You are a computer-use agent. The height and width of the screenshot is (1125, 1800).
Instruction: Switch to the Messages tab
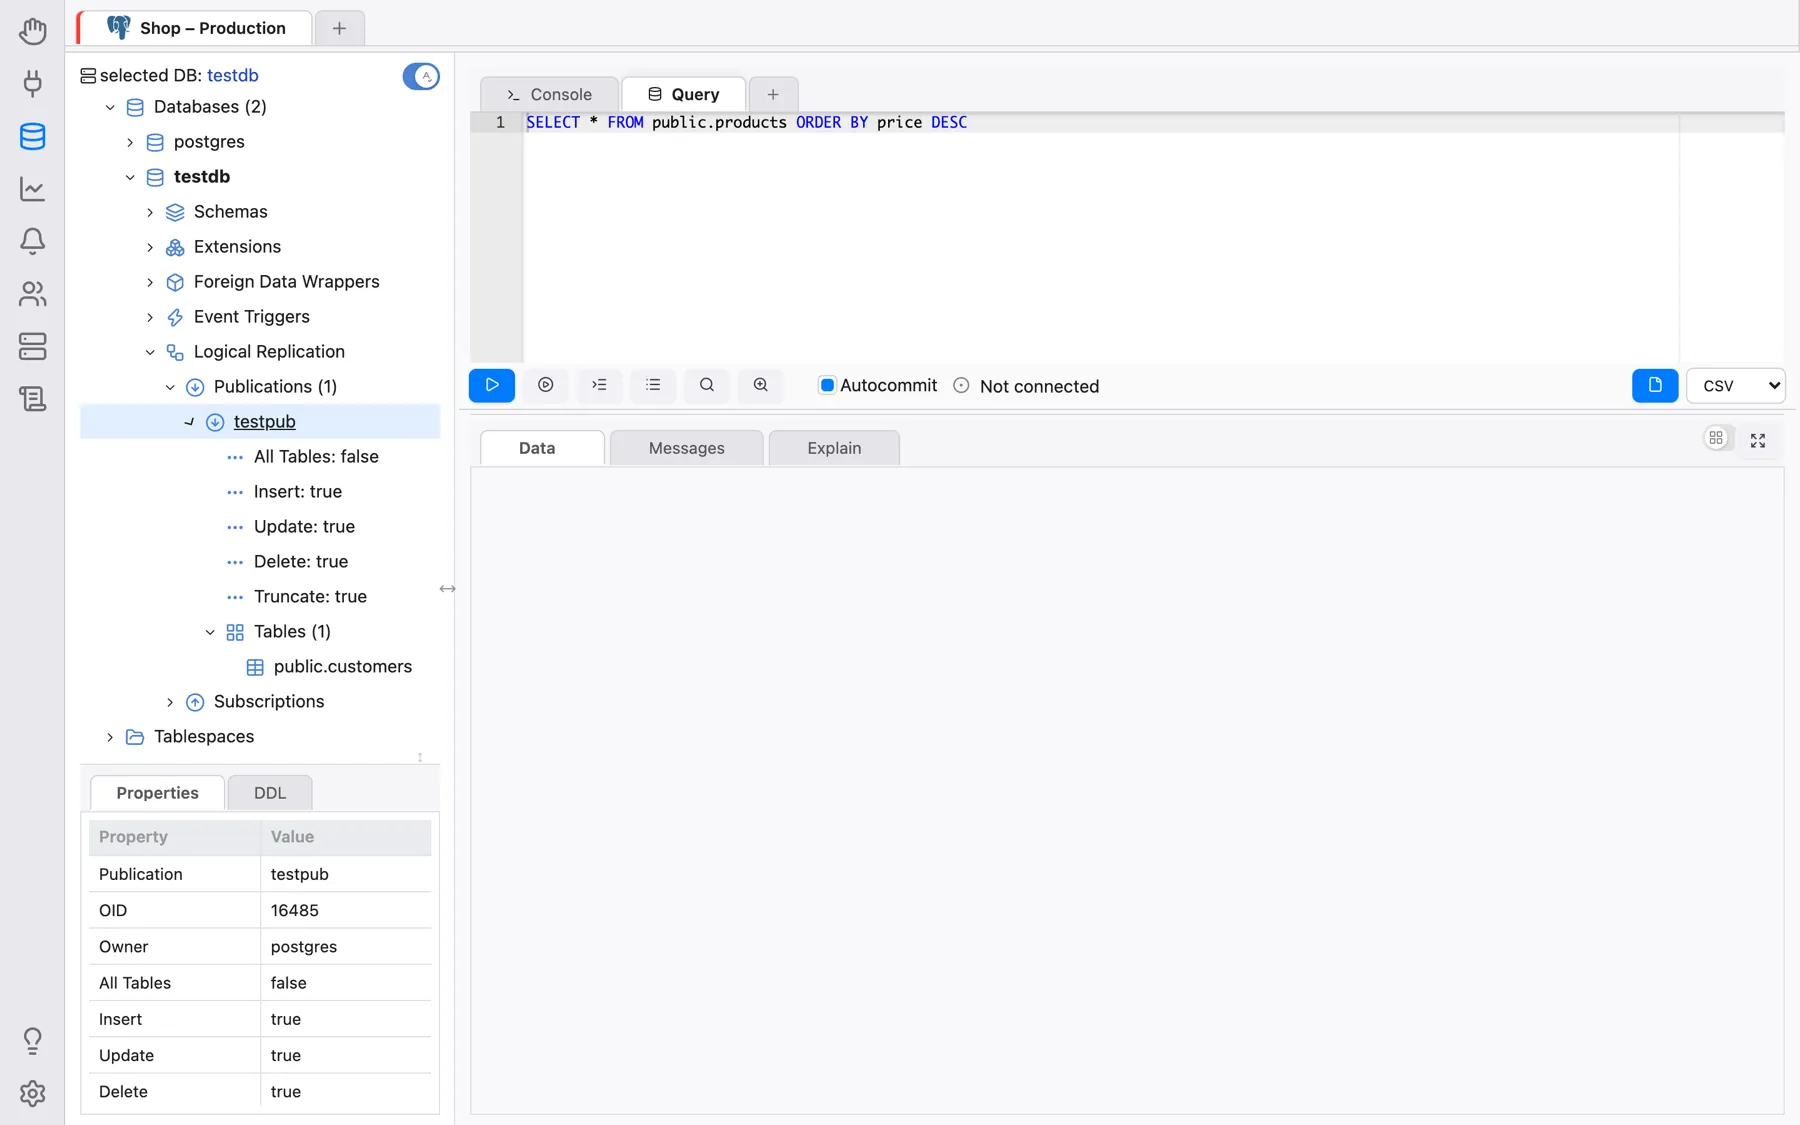point(686,448)
